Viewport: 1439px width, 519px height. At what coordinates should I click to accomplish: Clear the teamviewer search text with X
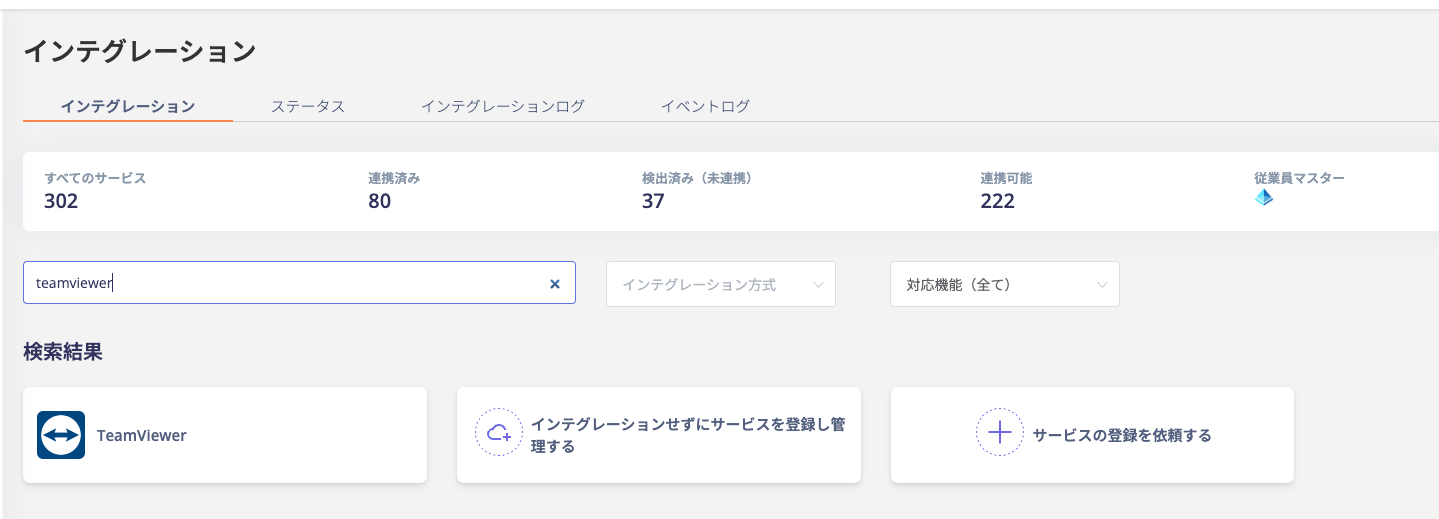click(x=555, y=284)
